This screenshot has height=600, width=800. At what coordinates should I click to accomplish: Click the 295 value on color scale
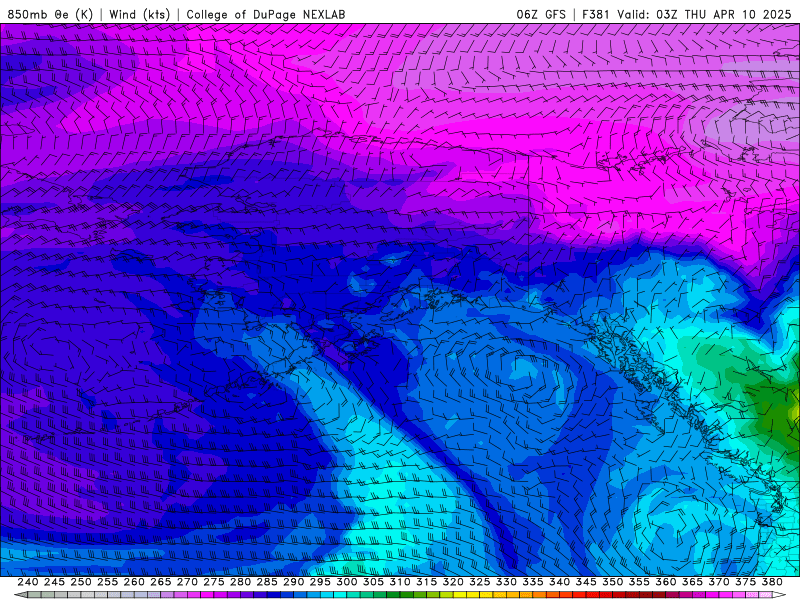pyautogui.click(x=320, y=582)
